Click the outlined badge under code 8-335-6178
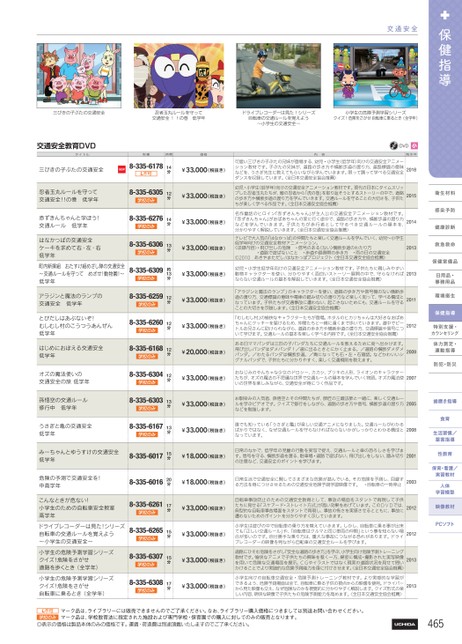The width and height of the screenshot is (462, 644). pos(146,174)
